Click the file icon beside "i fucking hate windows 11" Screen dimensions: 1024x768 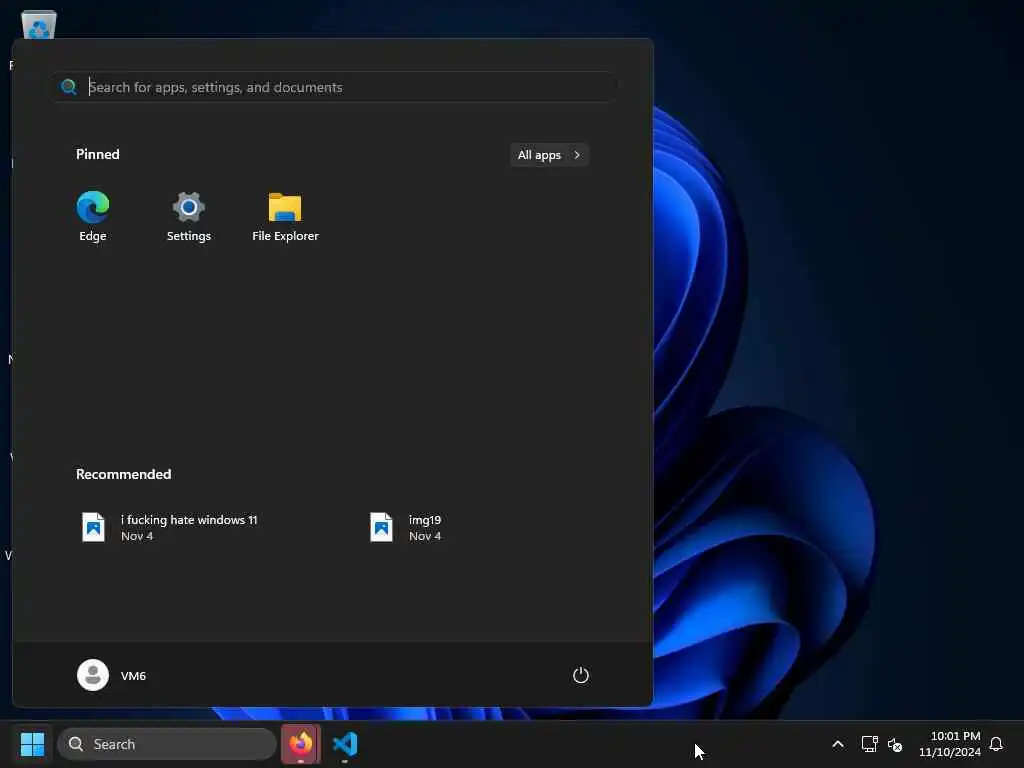pos(93,527)
